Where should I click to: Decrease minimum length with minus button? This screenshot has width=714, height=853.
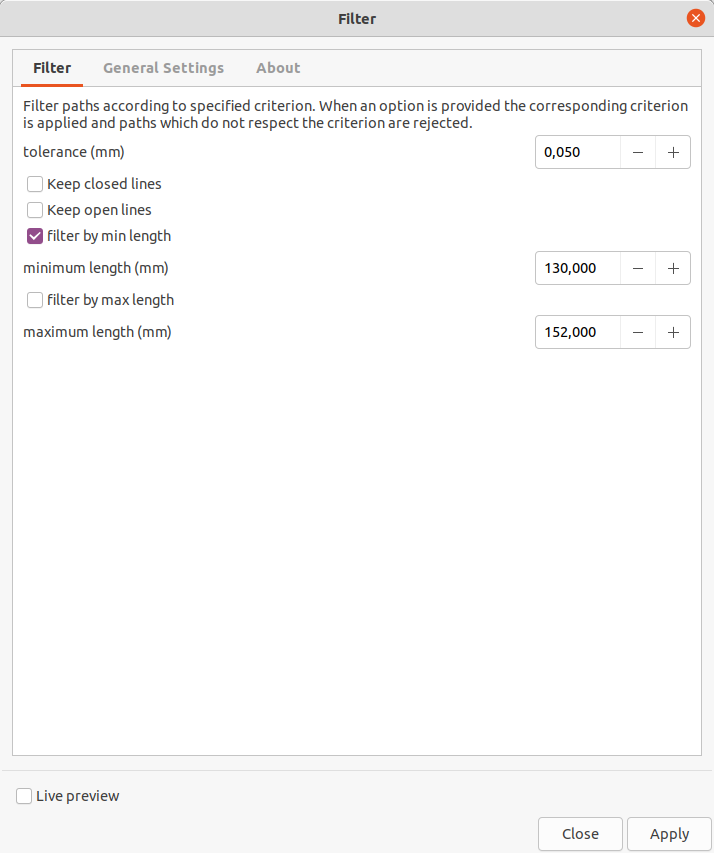[638, 268]
